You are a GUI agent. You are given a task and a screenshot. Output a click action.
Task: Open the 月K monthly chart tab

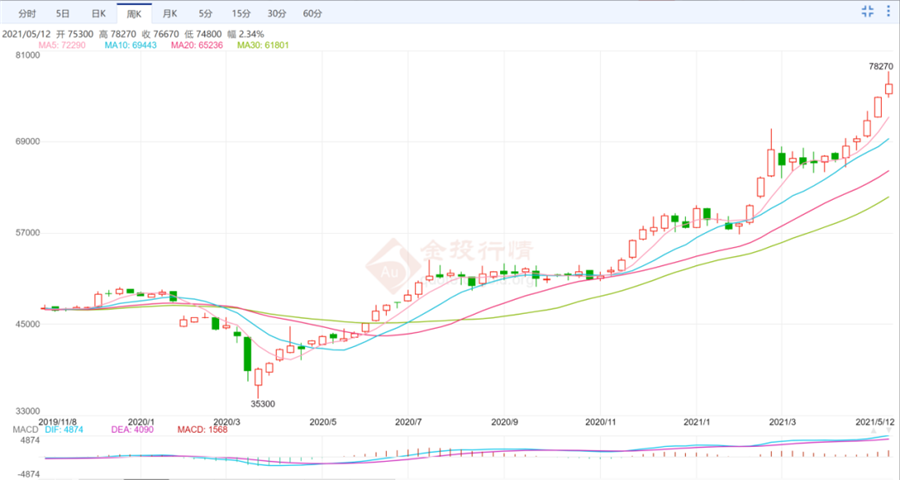(168, 14)
